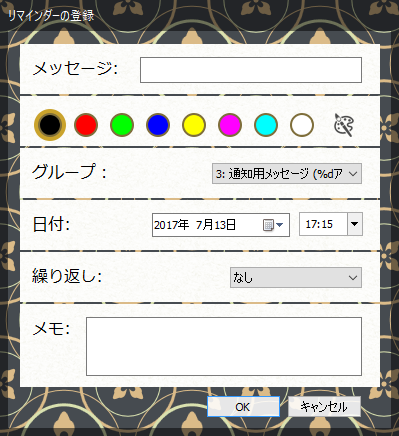This screenshot has height=436, width=399.
Task: Select the 2017年 7月13日 date text
Action: pos(195,225)
